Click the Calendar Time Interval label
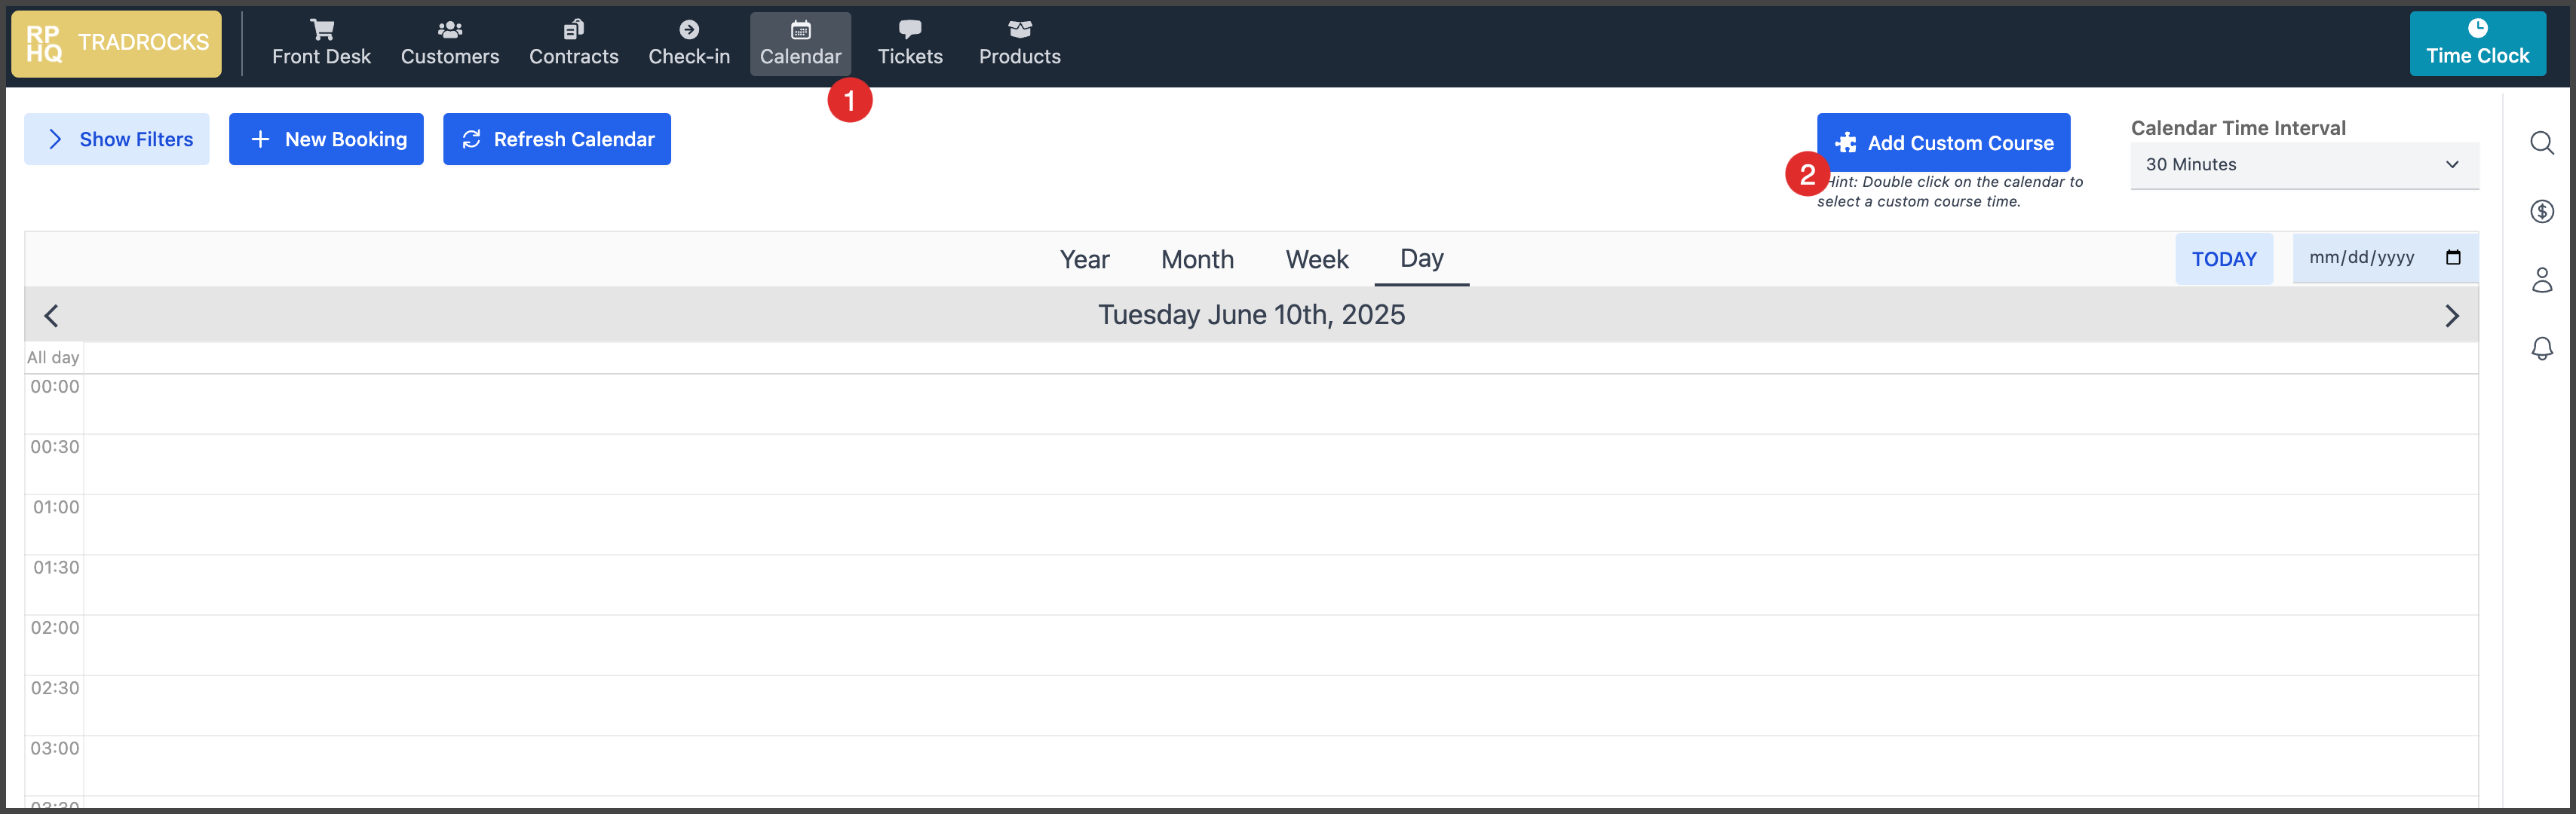Image resolution: width=2576 pixels, height=814 pixels. (2238, 128)
